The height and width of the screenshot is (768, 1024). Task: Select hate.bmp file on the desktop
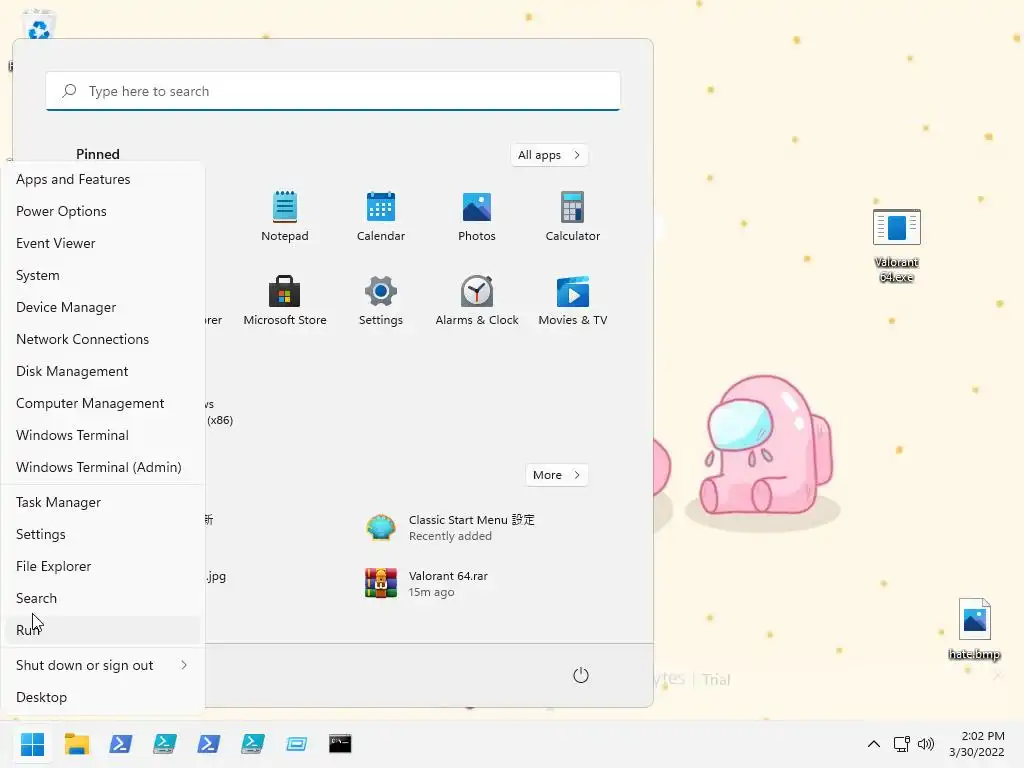(x=974, y=629)
